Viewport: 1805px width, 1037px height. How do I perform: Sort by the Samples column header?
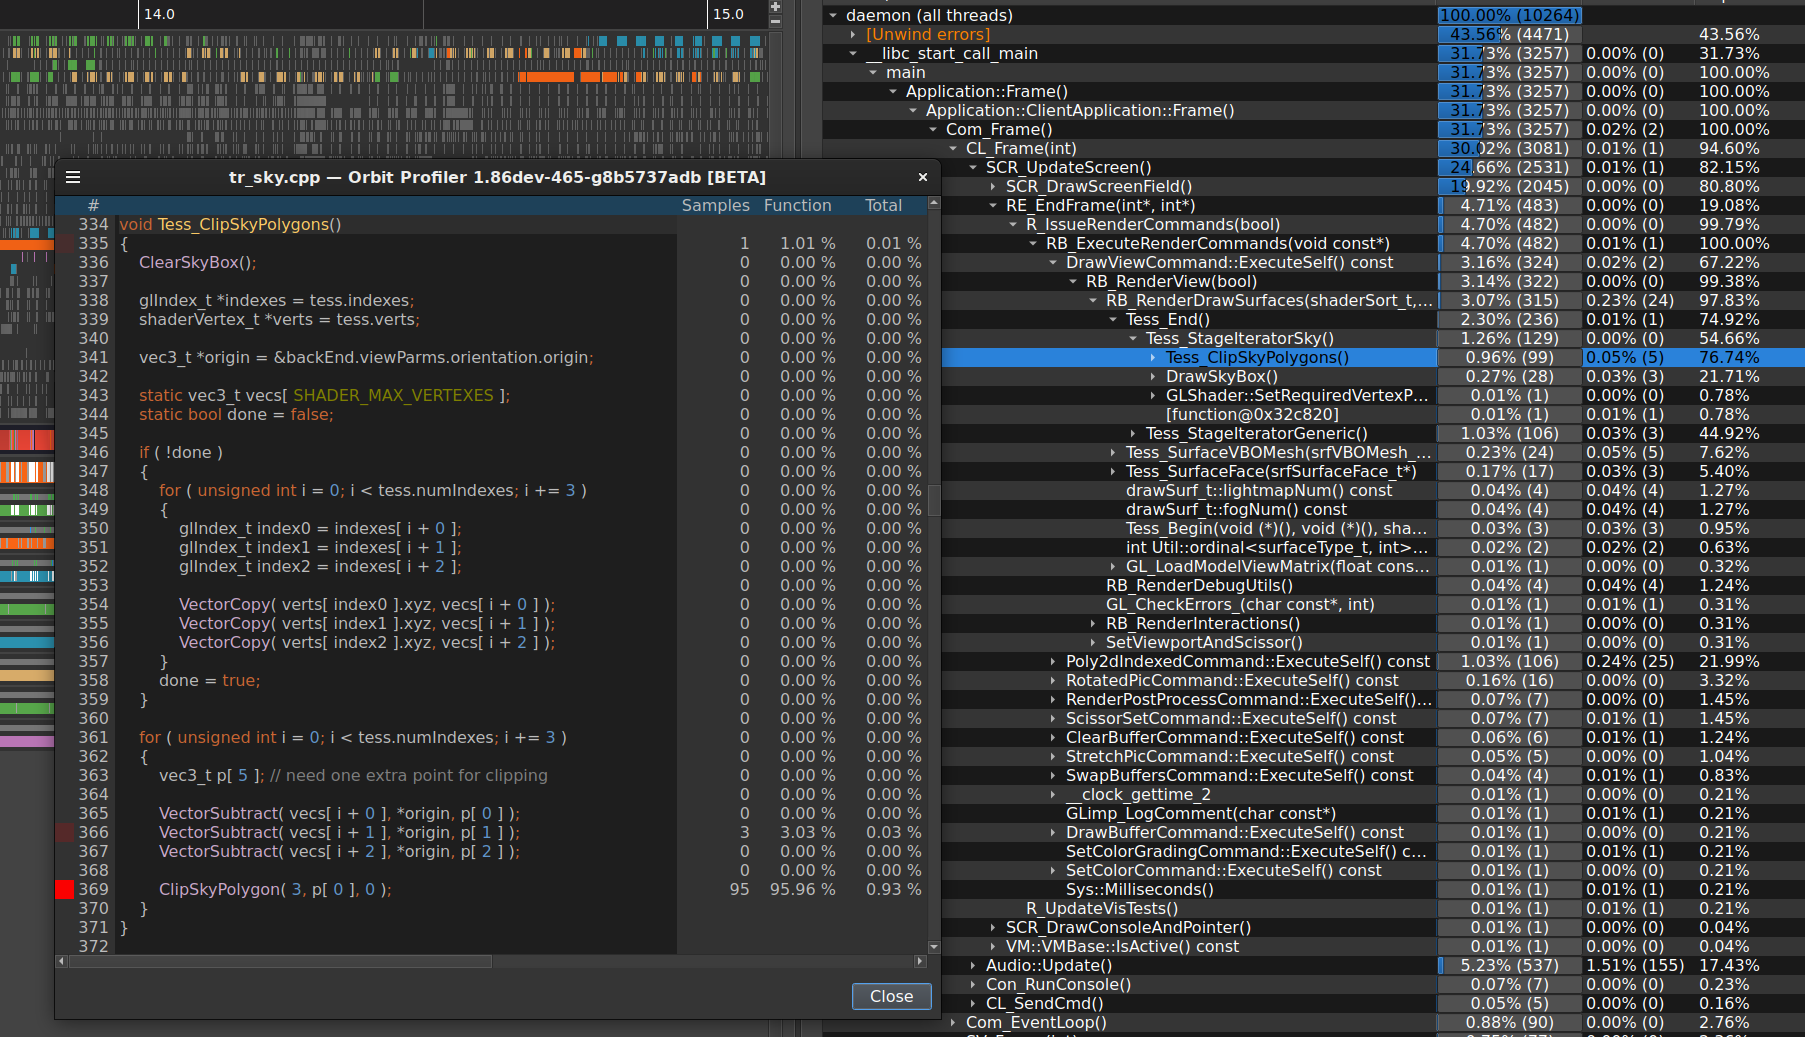pyautogui.click(x=715, y=205)
